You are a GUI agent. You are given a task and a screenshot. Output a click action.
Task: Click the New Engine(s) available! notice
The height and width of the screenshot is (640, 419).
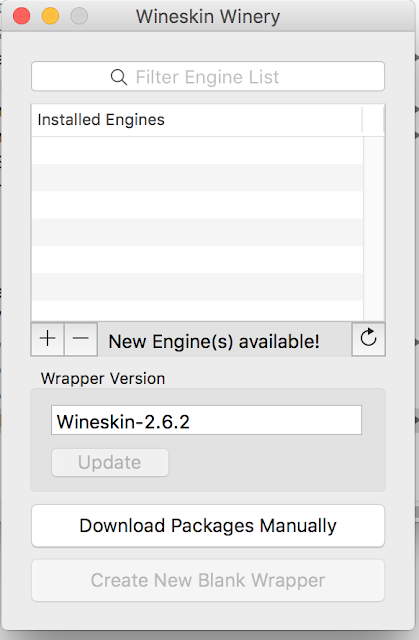pyautogui.click(x=214, y=341)
